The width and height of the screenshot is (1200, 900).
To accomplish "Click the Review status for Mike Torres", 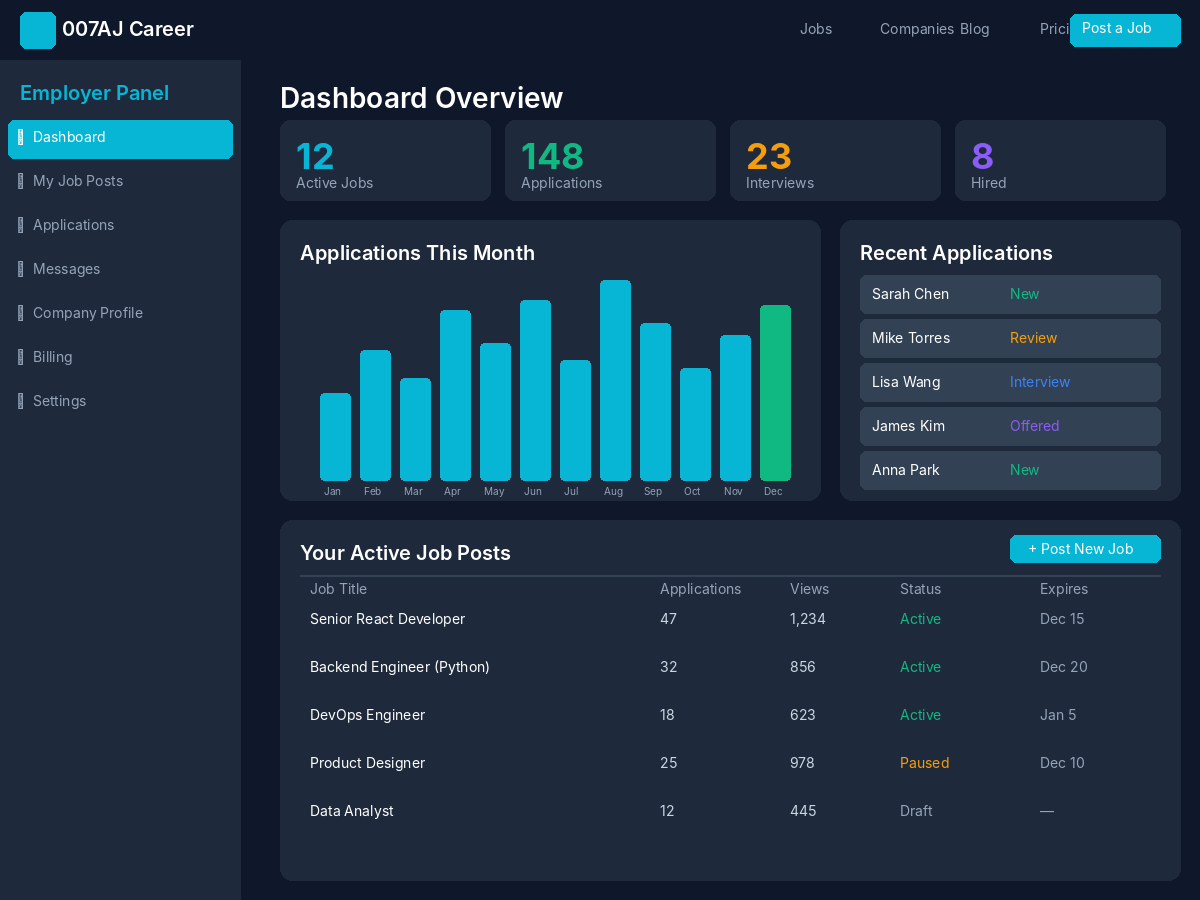I will (1033, 338).
